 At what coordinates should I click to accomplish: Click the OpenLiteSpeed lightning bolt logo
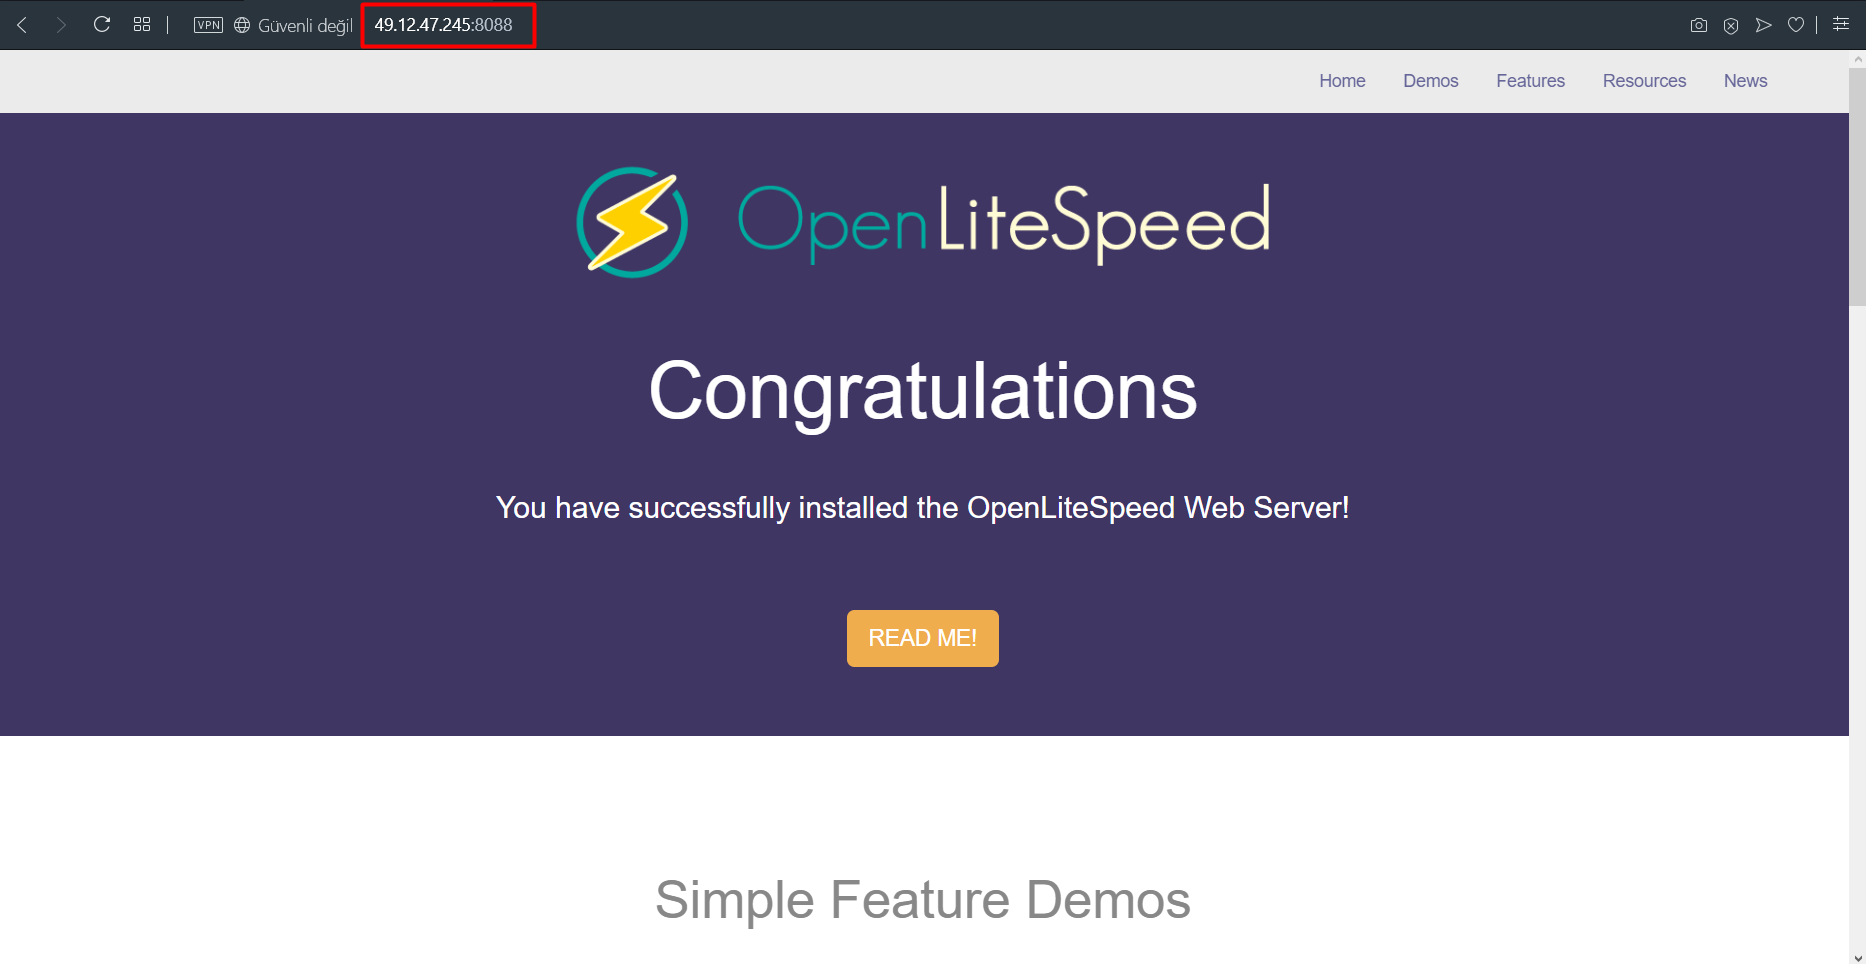click(632, 222)
